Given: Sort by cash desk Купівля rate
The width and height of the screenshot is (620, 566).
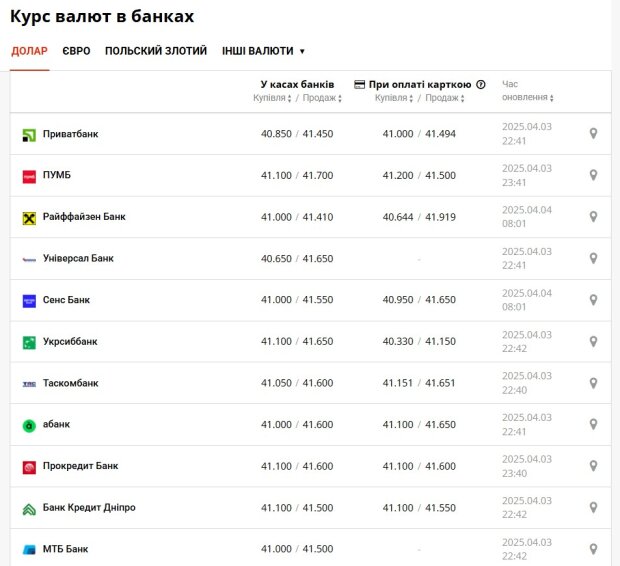Looking at the screenshot, I should [272, 98].
